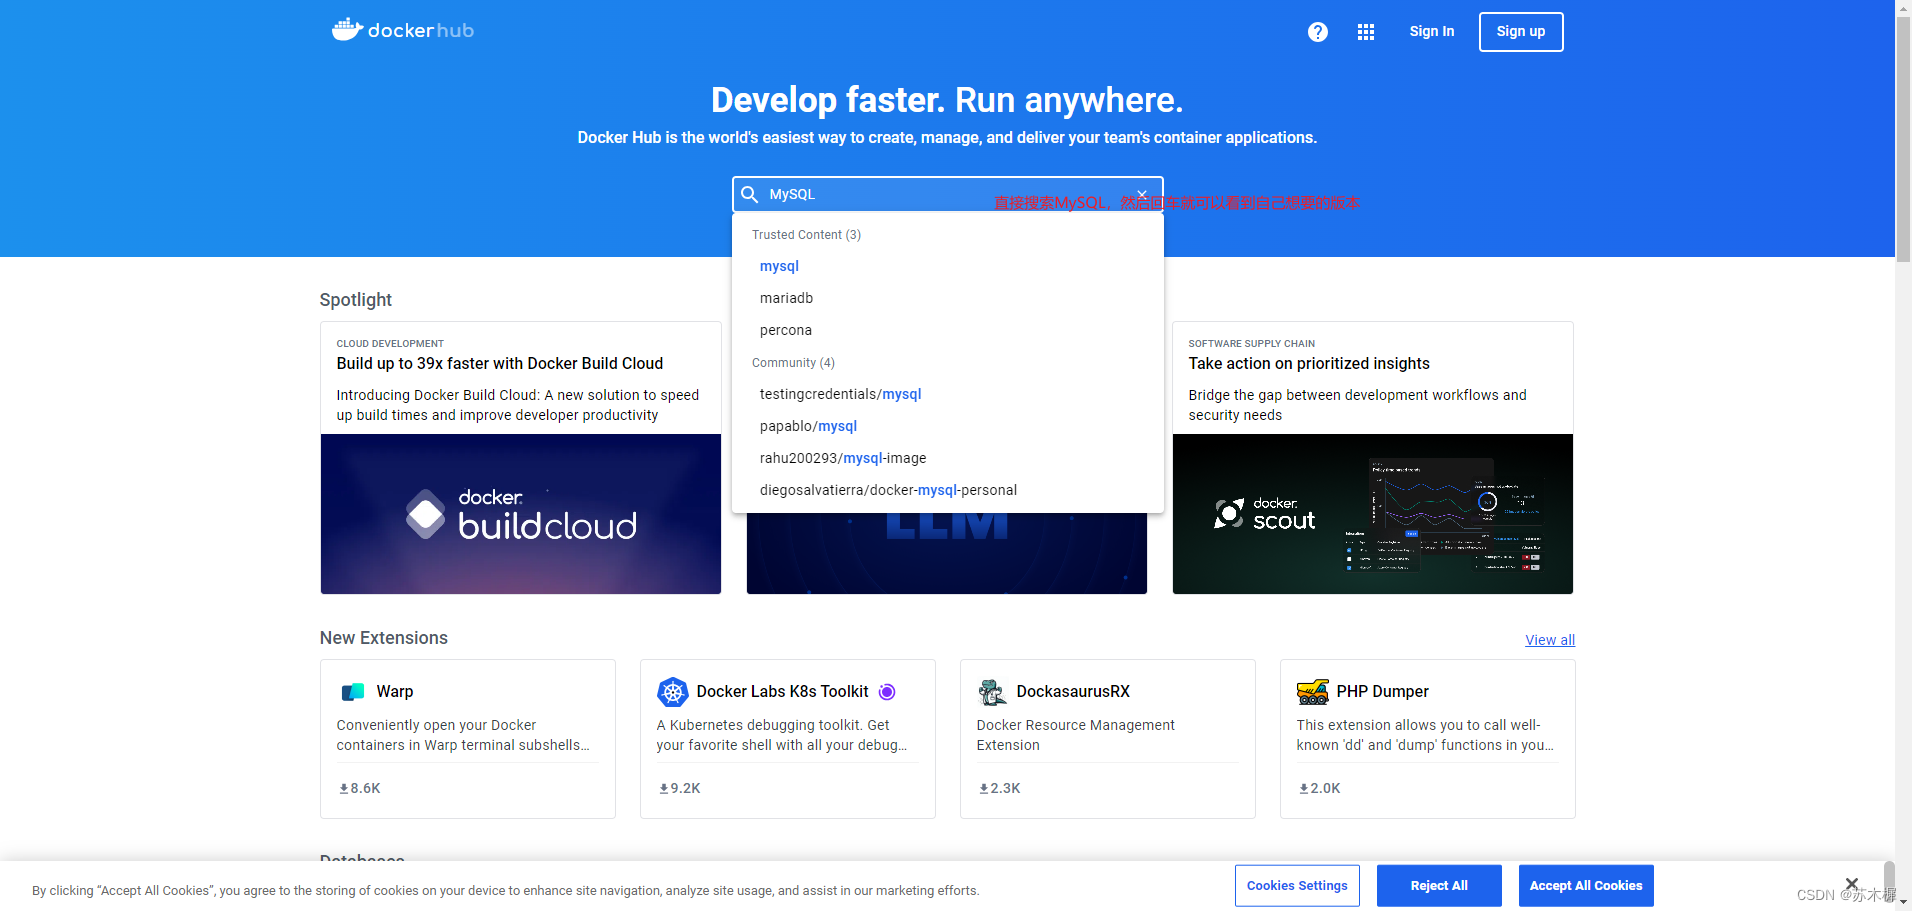Open the PHP Dumper extension title
The height and width of the screenshot is (911, 1912).
(x=1383, y=692)
